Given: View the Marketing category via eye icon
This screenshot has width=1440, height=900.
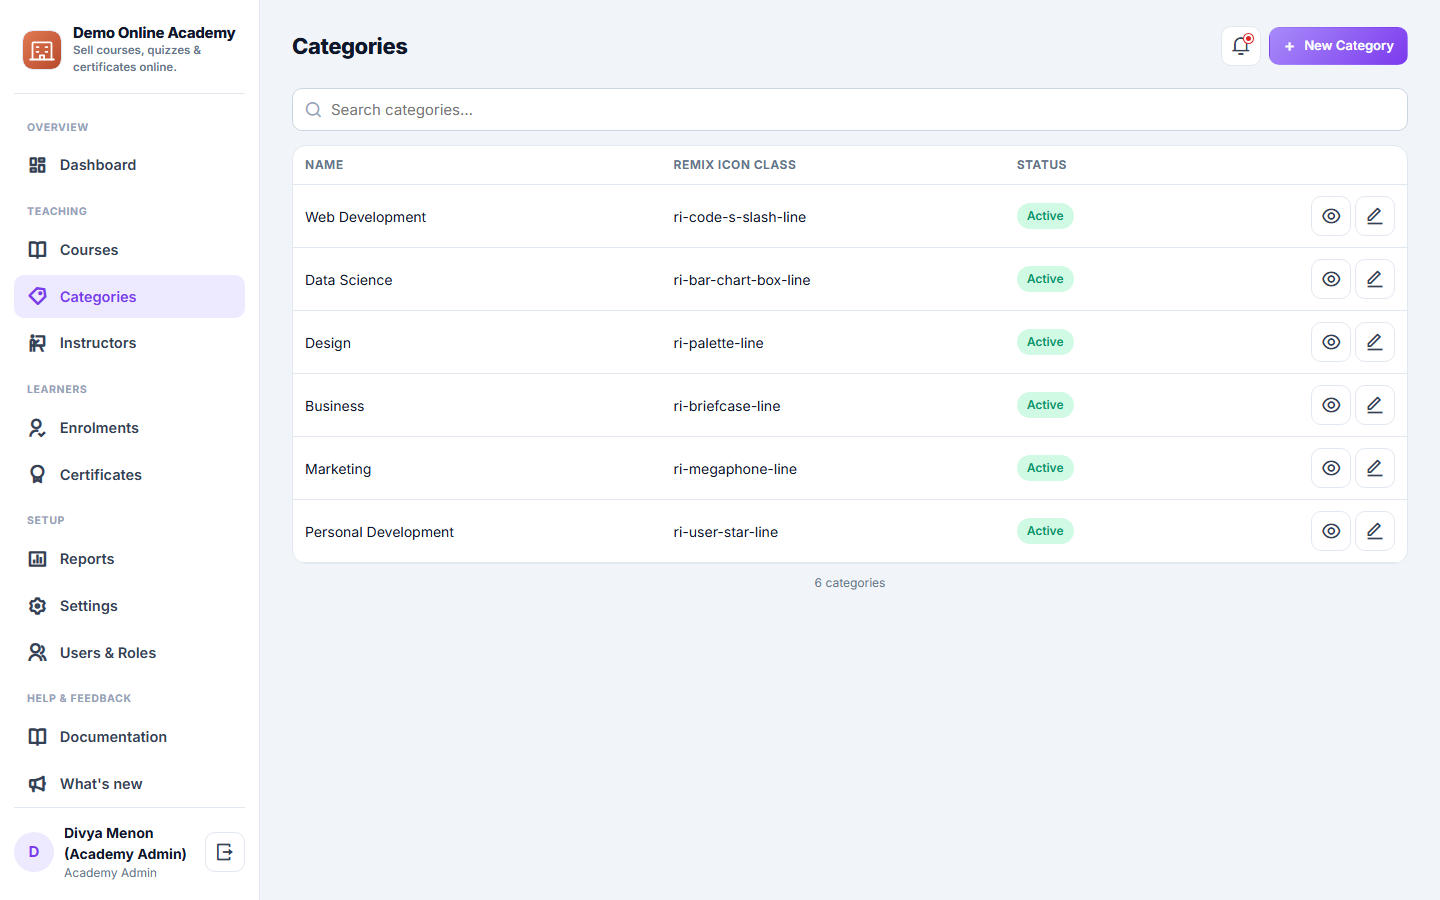Looking at the screenshot, I should pyautogui.click(x=1331, y=468).
